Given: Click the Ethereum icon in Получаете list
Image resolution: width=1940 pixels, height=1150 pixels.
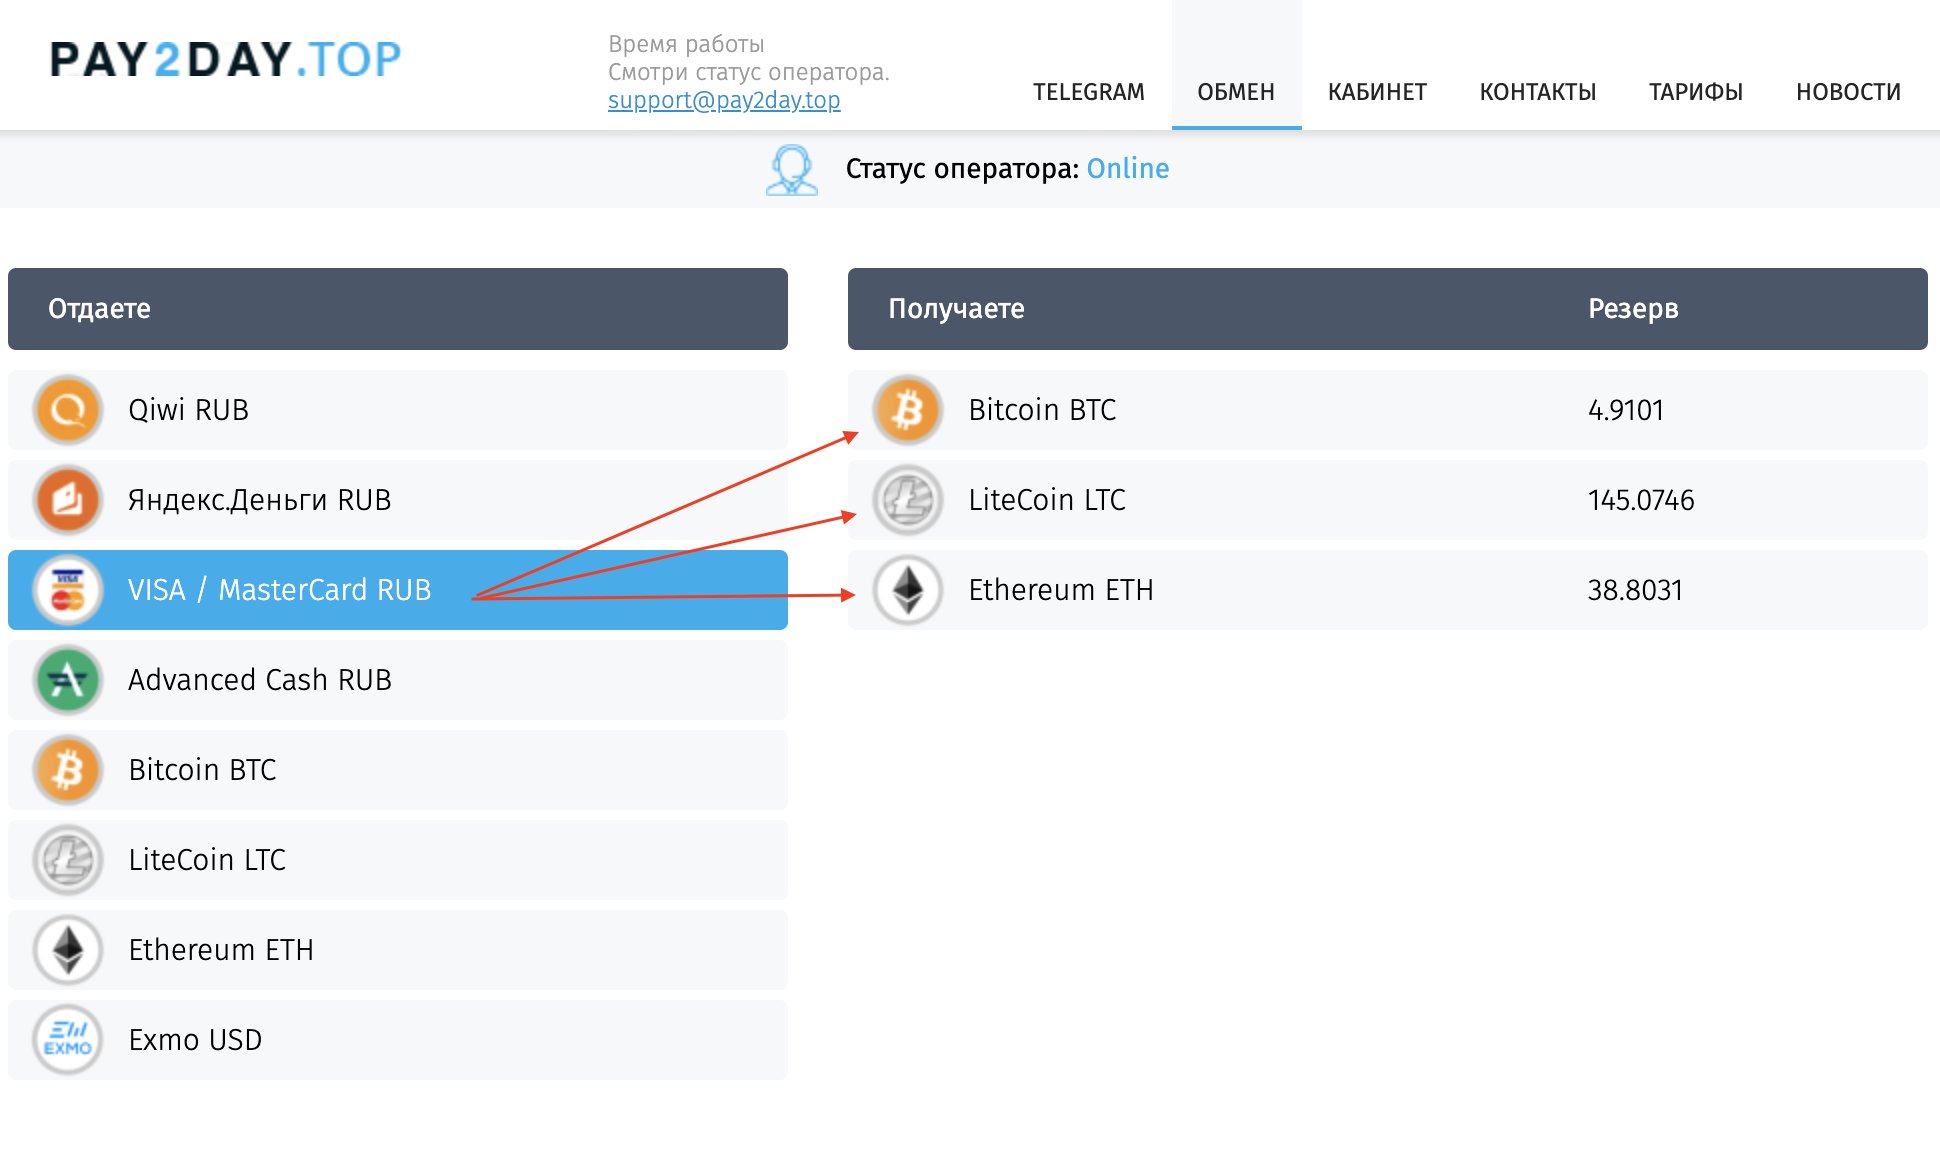Looking at the screenshot, I should (908, 590).
